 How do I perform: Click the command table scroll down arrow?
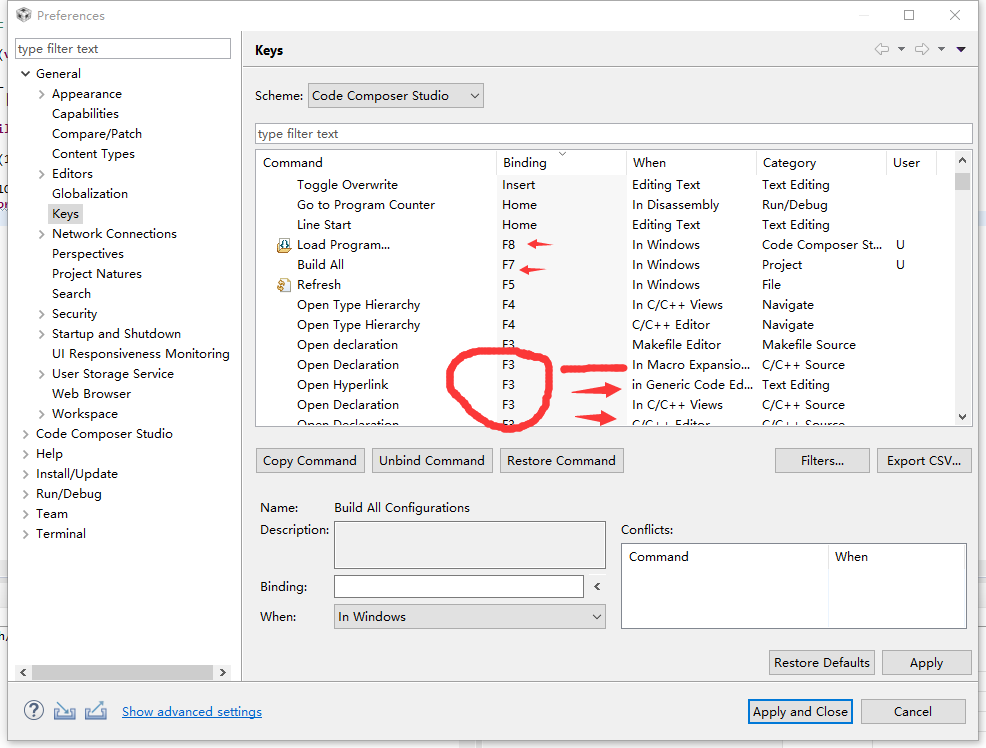pyautogui.click(x=962, y=417)
